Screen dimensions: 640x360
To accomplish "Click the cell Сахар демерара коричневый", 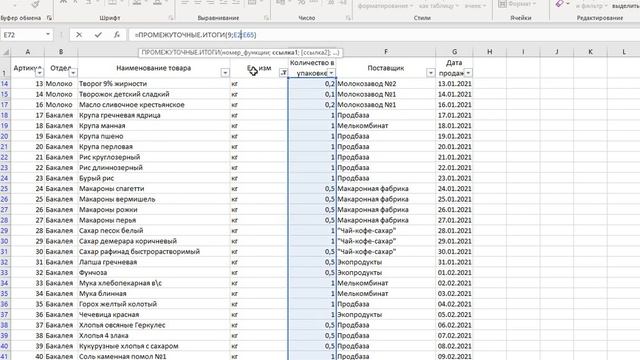I will pyautogui.click(x=153, y=241).
